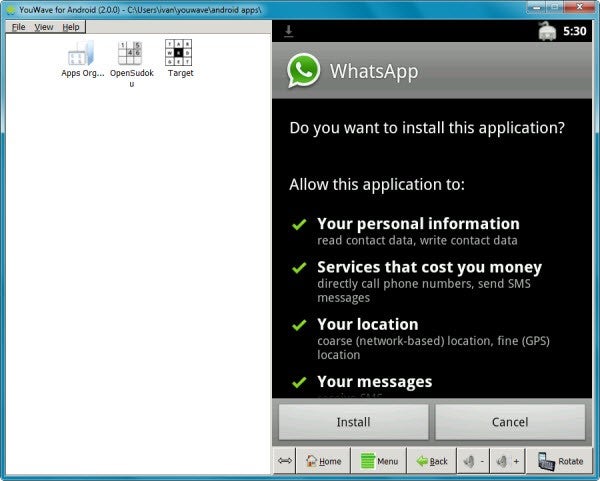Tap the download arrow in status bar
The image size is (600, 481).
tap(289, 31)
